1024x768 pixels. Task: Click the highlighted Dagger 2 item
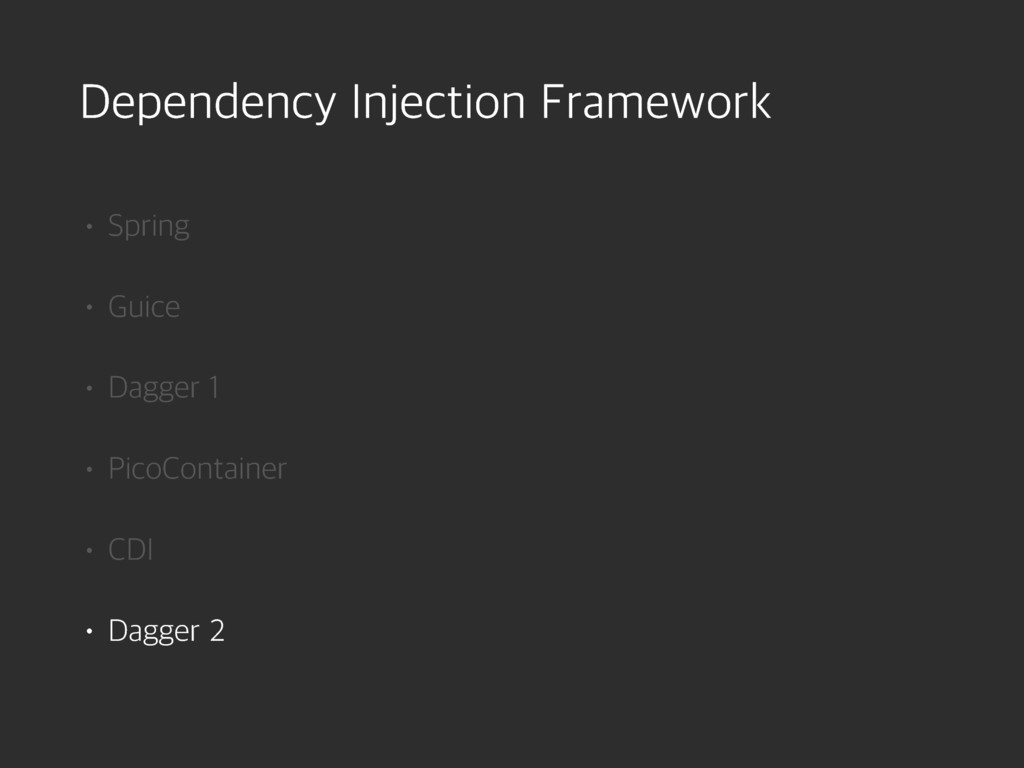coord(166,631)
